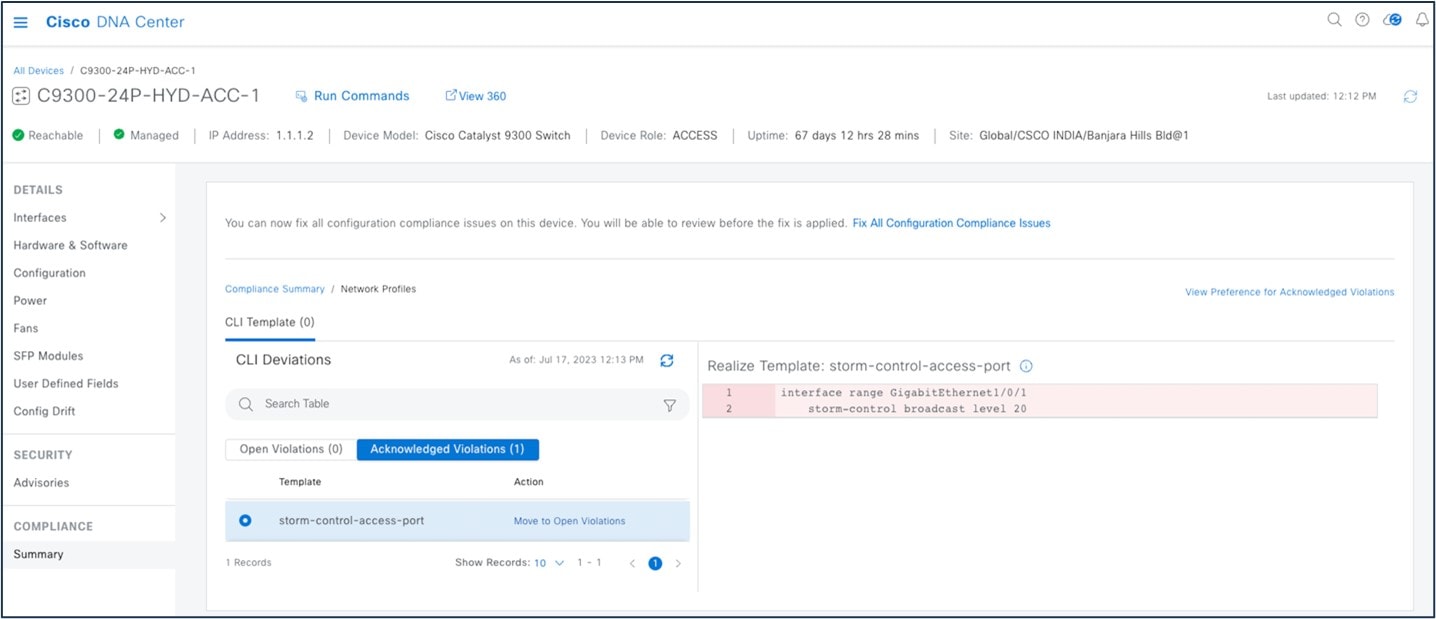Click the Reachable status indicator
The image size is (1436, 619).
point(48,135)
